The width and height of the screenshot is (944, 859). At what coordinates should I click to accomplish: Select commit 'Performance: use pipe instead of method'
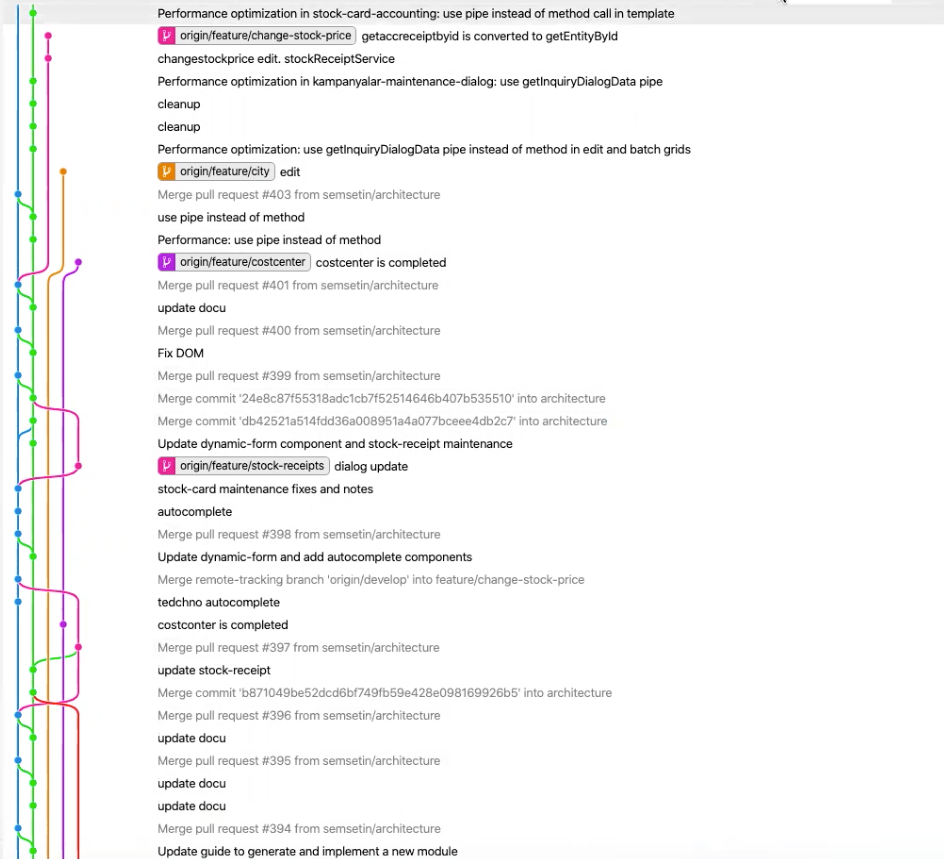coord(269,240)
